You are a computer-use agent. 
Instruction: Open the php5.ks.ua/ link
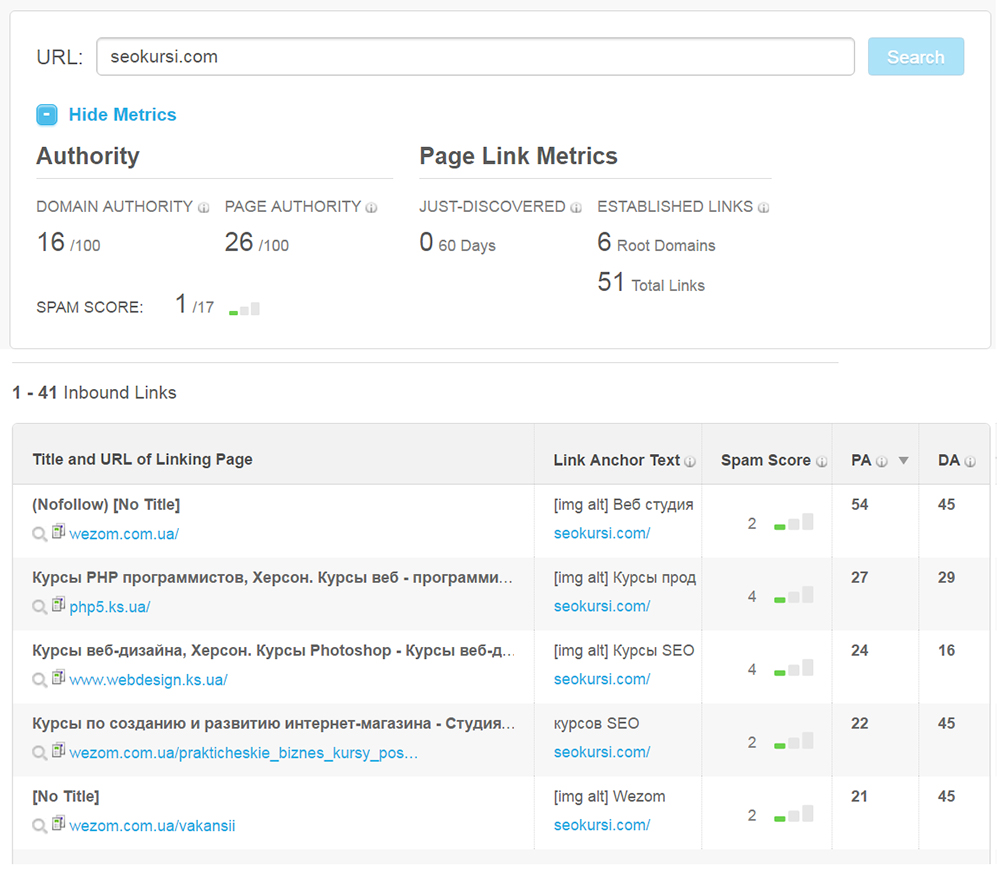pyautogui.click(x=109, y=607)
